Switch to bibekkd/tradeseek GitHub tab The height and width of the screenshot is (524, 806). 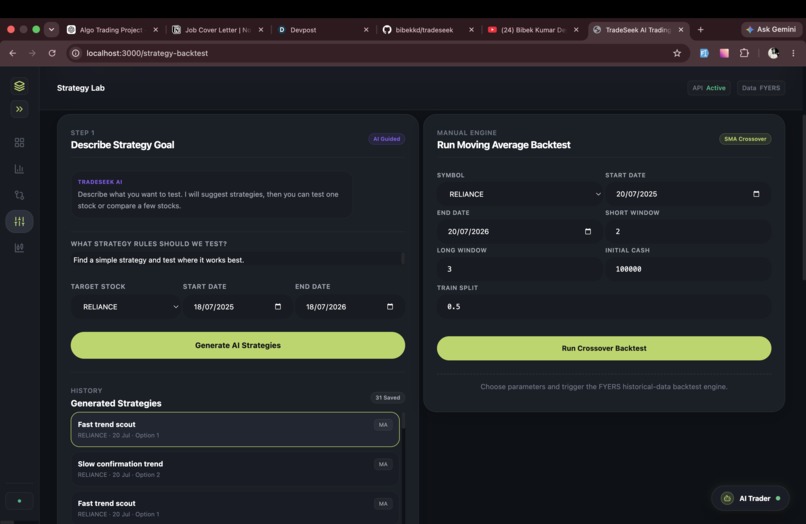(428, 30)
